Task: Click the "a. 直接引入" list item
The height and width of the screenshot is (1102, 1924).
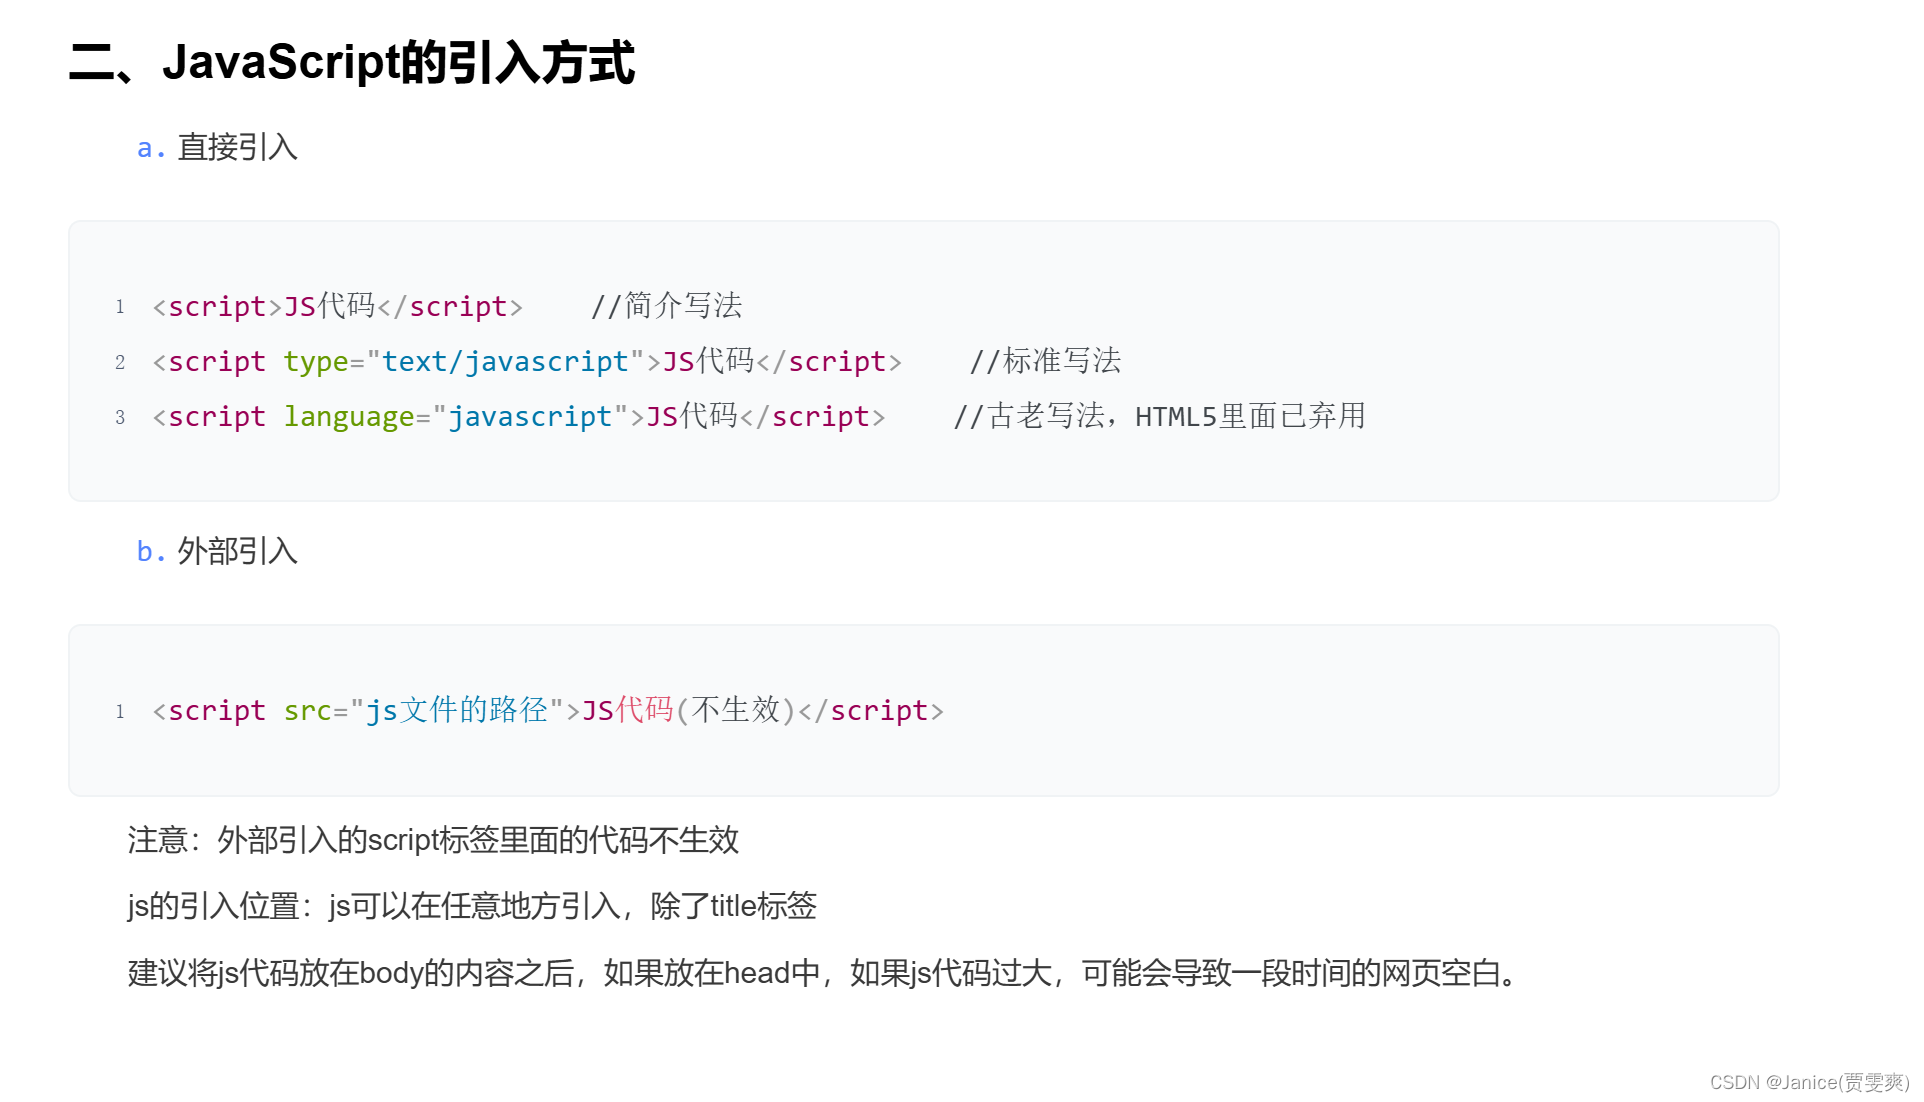Action: (217, 147)
